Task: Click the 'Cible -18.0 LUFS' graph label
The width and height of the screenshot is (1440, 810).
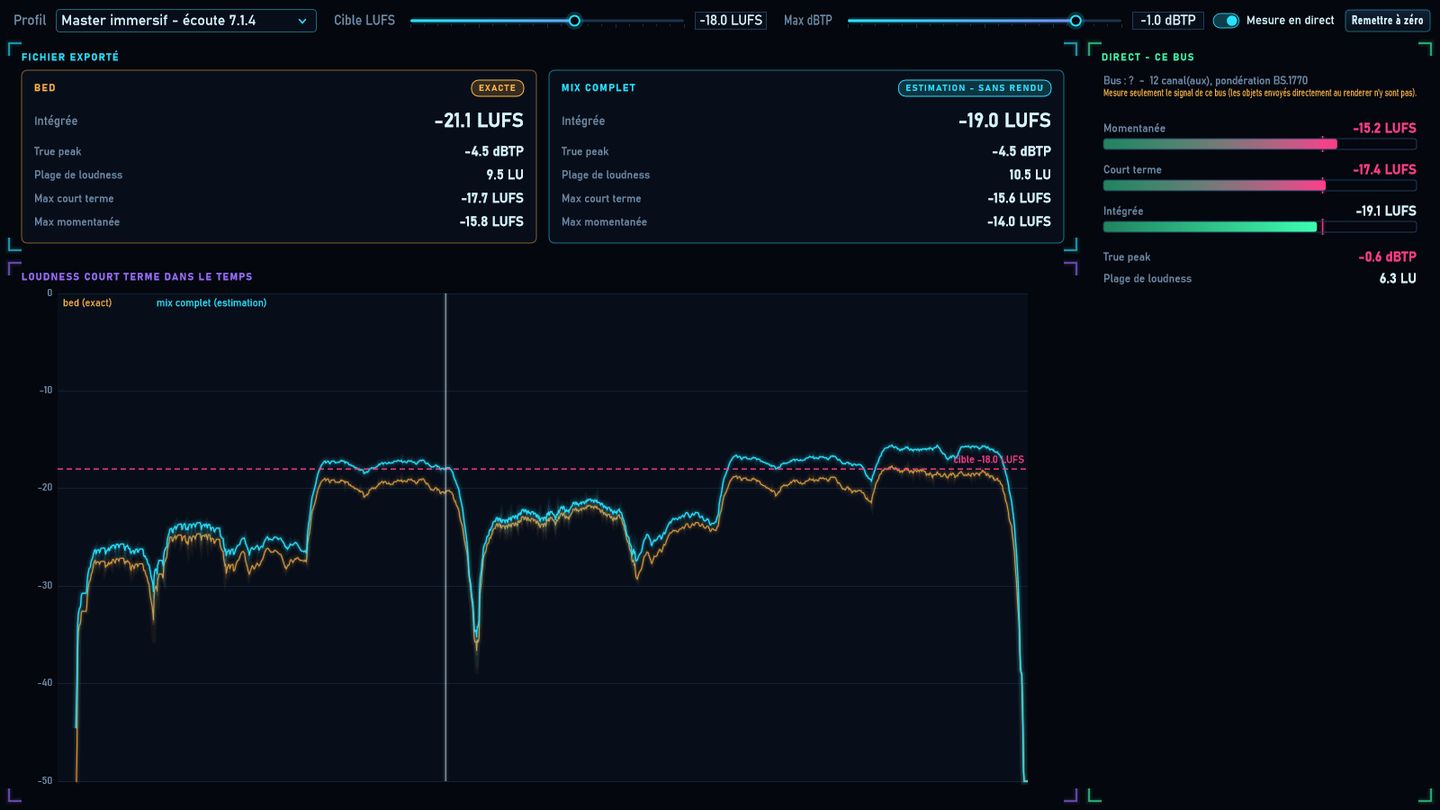Action: tap(988, 460)
